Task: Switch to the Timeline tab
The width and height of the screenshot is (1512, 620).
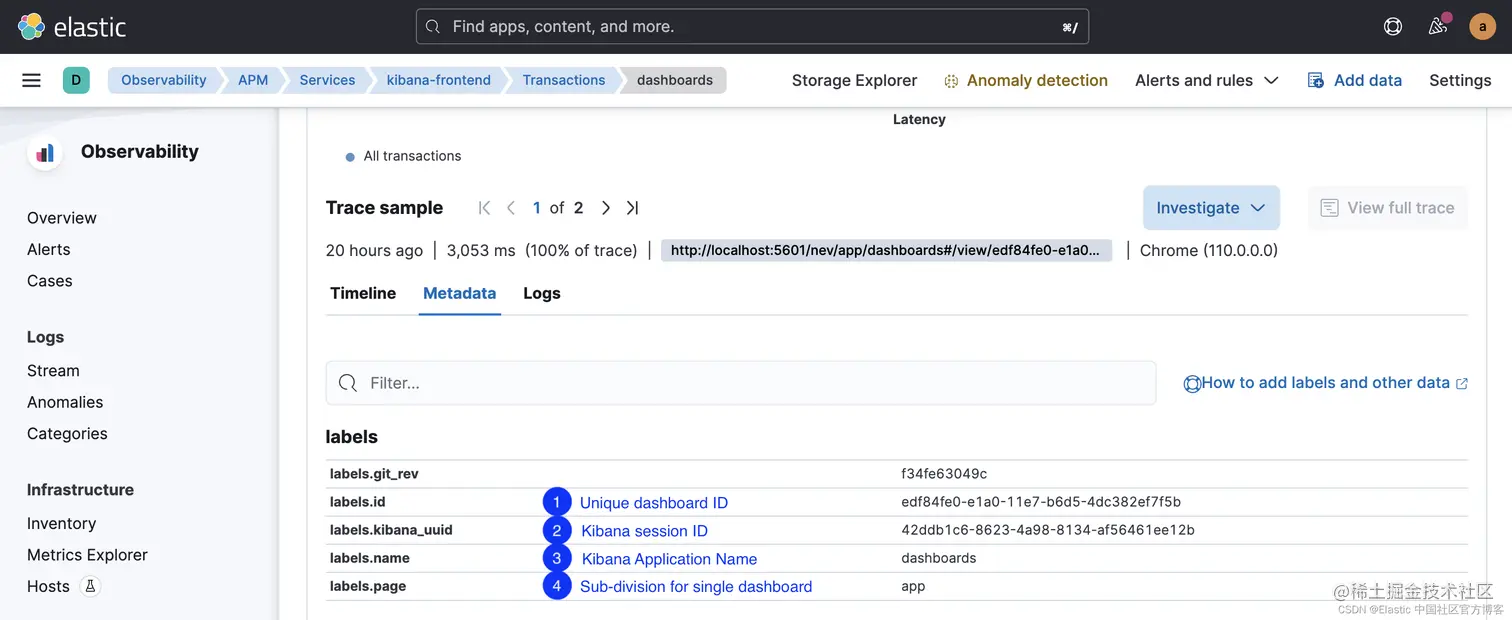Action: click(x=363, y=293)
